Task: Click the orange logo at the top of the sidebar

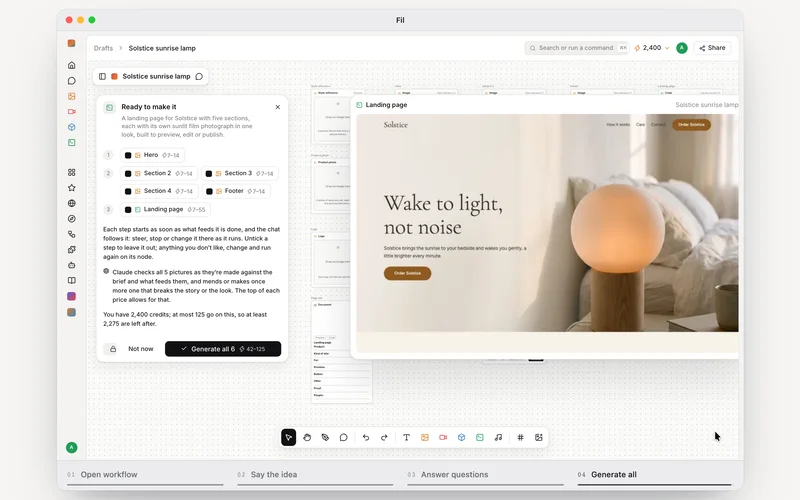Action: tap(71, 43)
